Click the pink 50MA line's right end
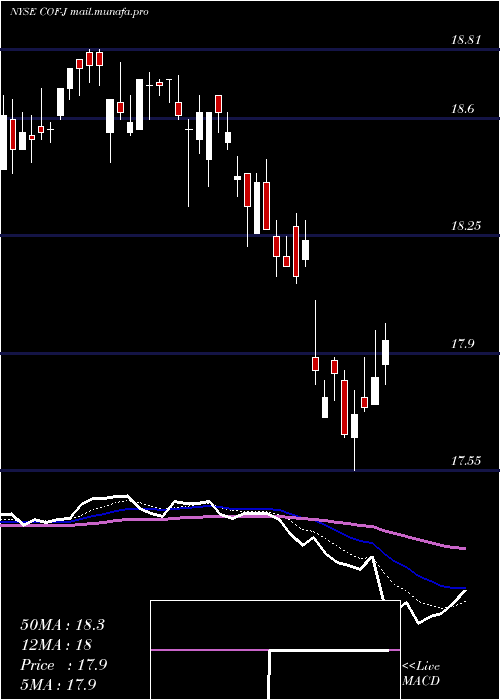This screenshot has height=700, width=500. [x=464, y=548]
